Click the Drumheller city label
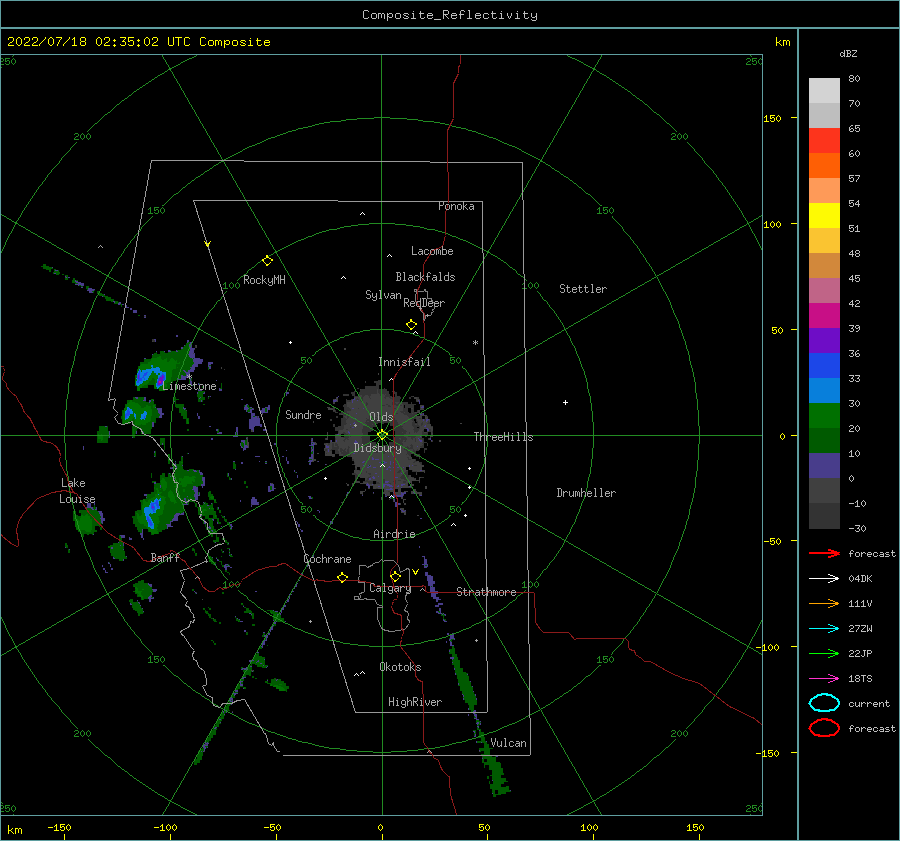 586,493
